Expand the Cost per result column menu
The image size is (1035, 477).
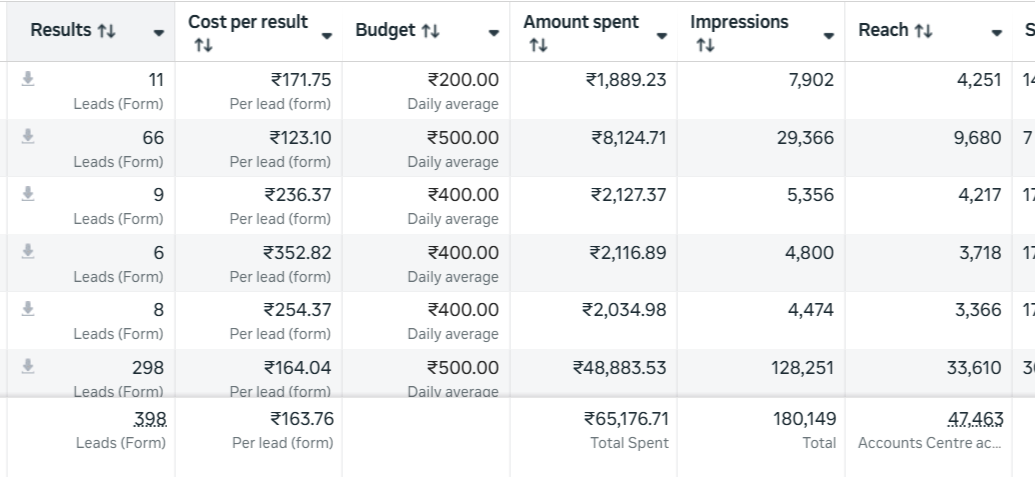click(x=326, y=35)
